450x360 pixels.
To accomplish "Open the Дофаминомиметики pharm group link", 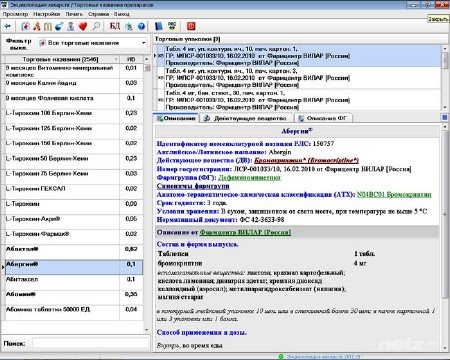I will click(x=249, y=178).
